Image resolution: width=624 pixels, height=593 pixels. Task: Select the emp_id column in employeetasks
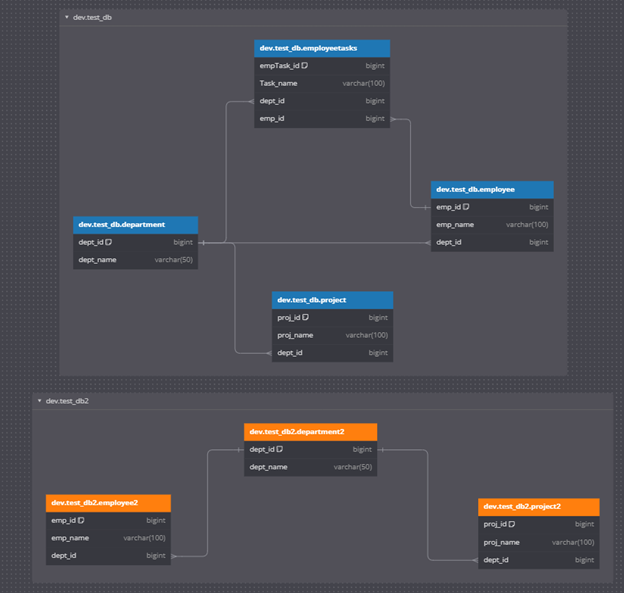pos(322,119)
